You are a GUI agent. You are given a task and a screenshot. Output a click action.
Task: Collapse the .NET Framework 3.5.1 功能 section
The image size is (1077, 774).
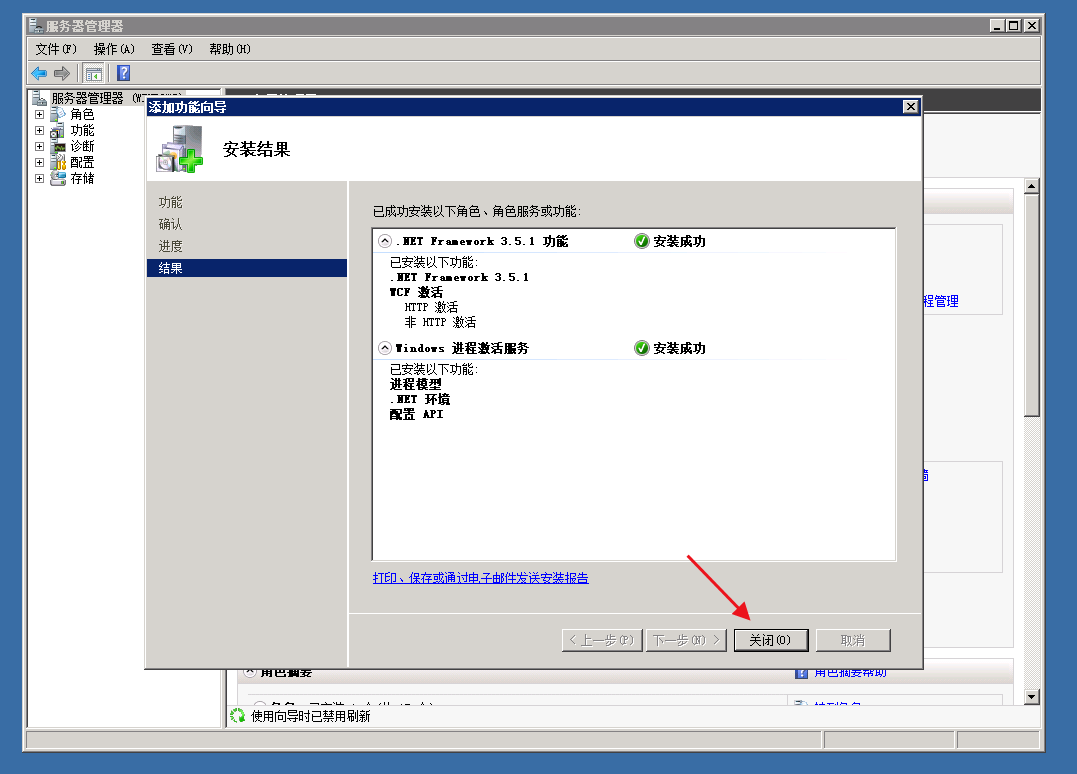pyautogui.click(x=385, y=241)
